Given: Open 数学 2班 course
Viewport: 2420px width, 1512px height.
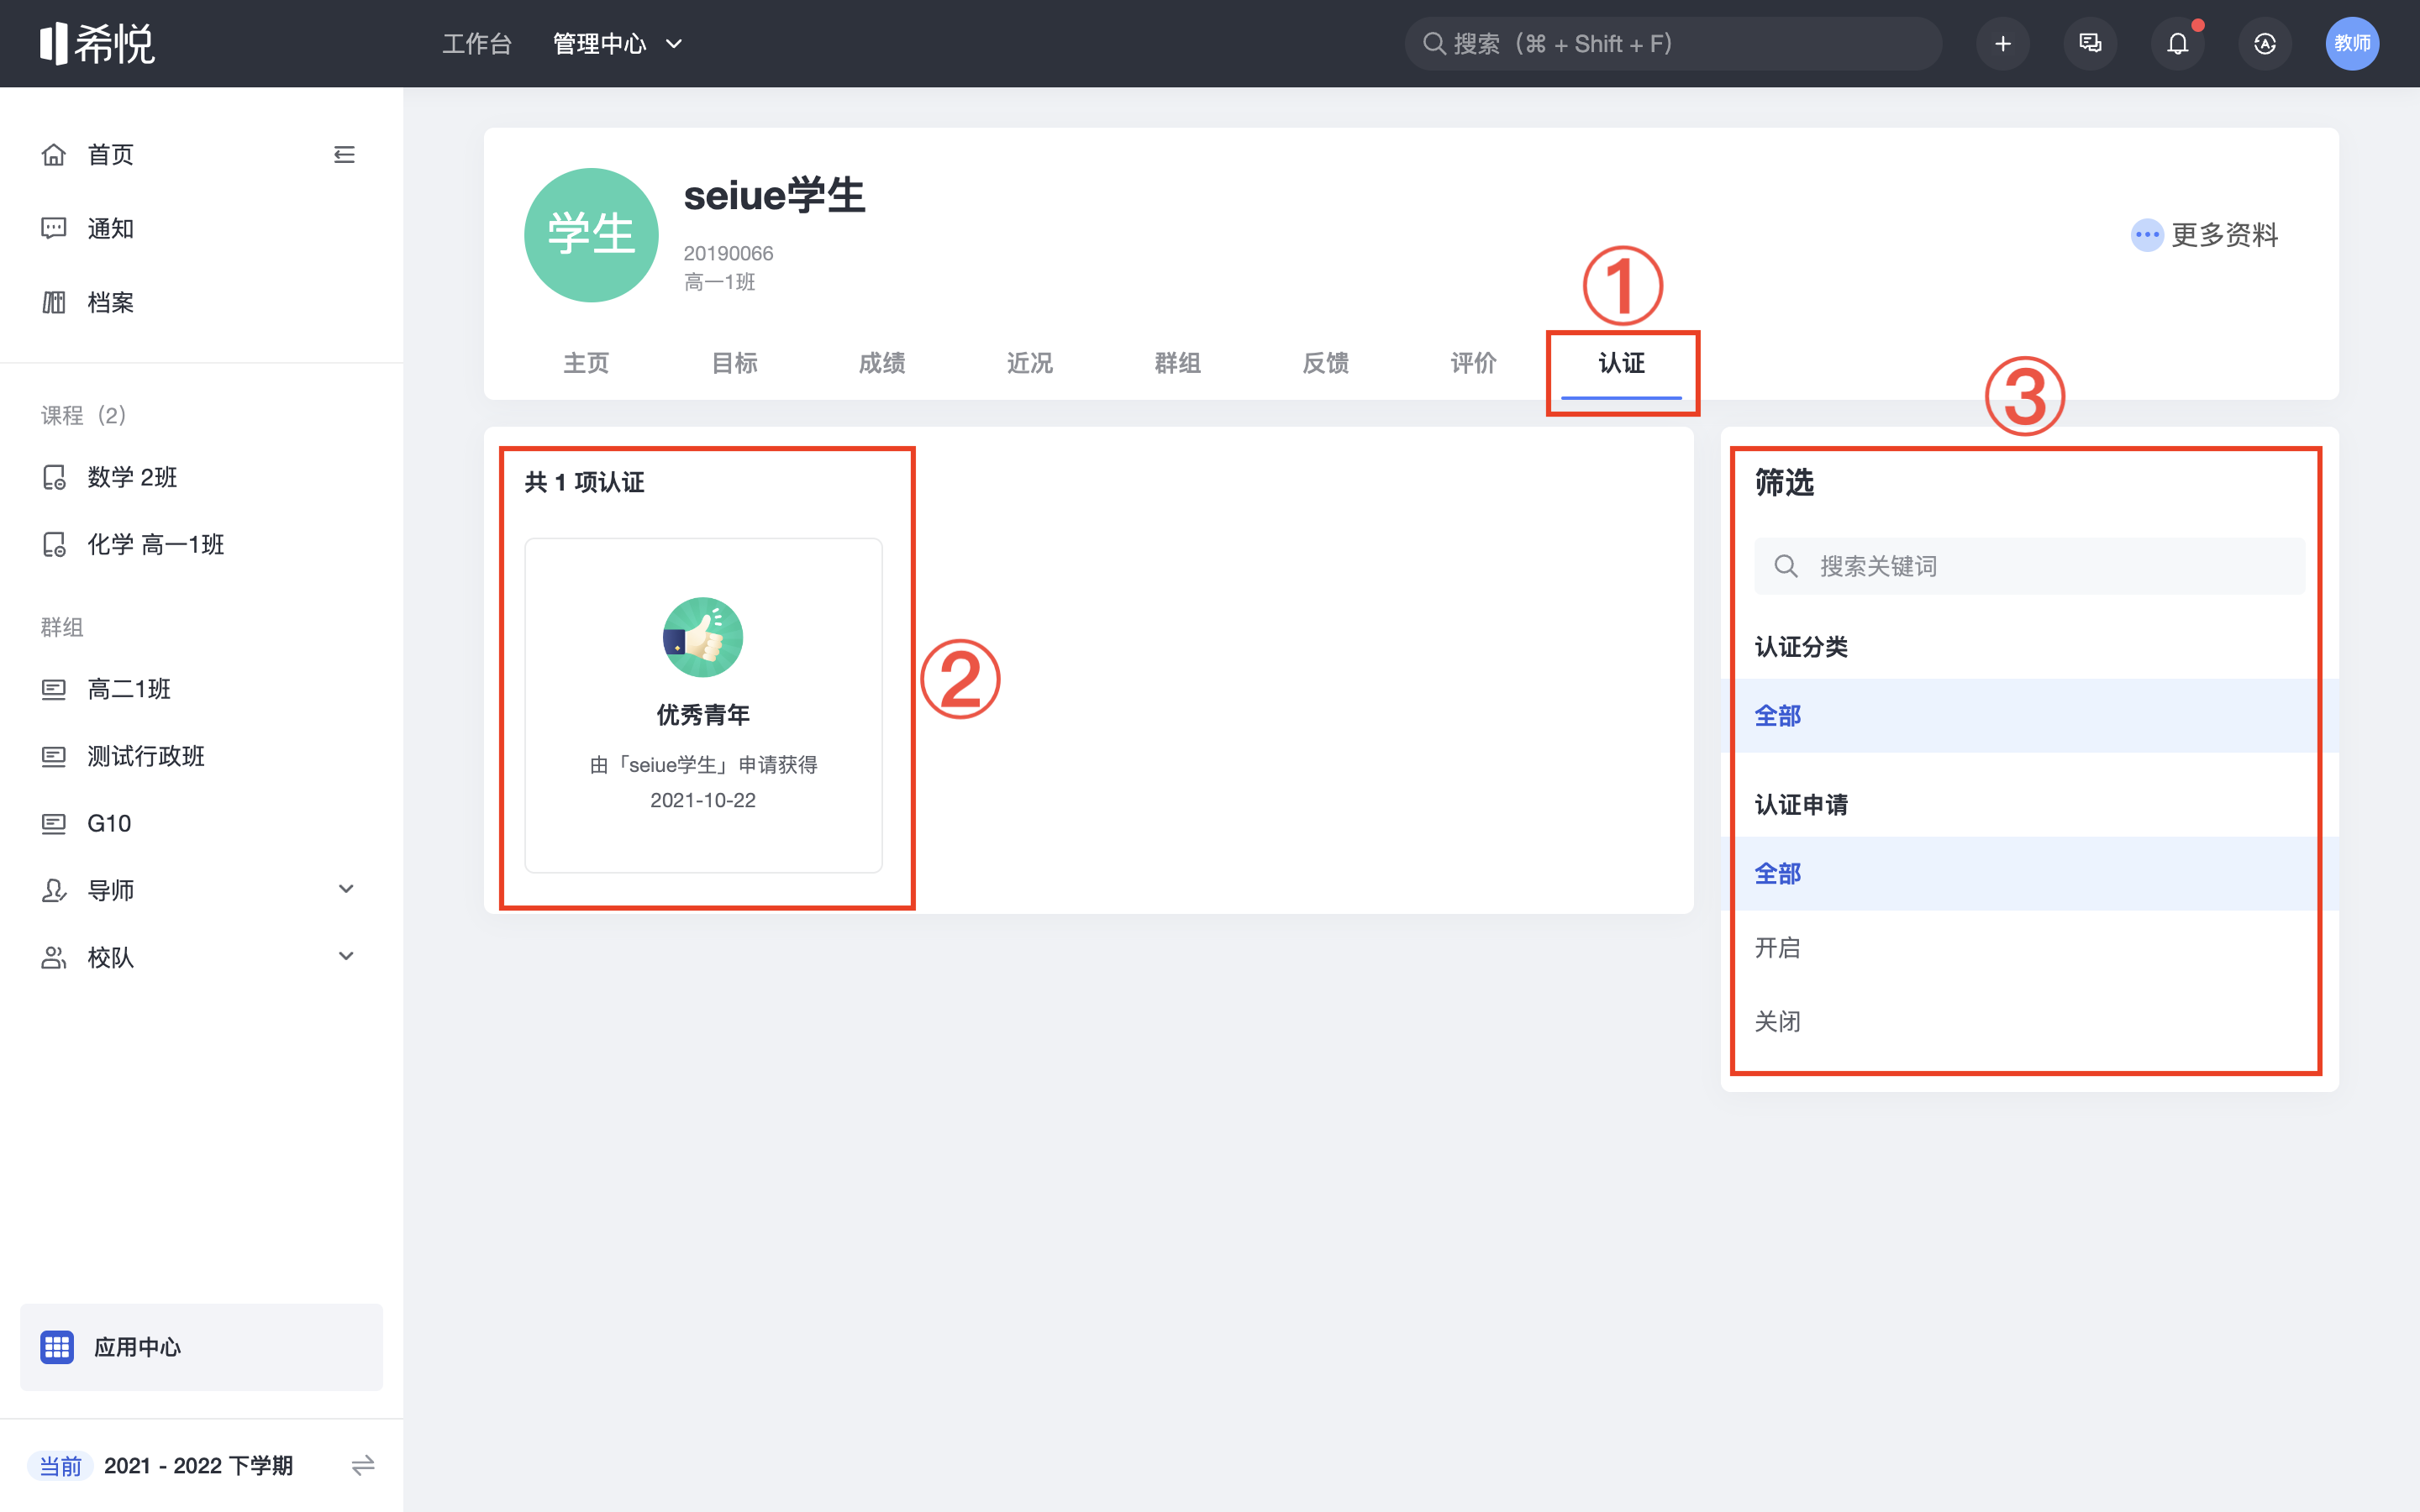Looking at the screenshot, I should (x=132, y=478).
